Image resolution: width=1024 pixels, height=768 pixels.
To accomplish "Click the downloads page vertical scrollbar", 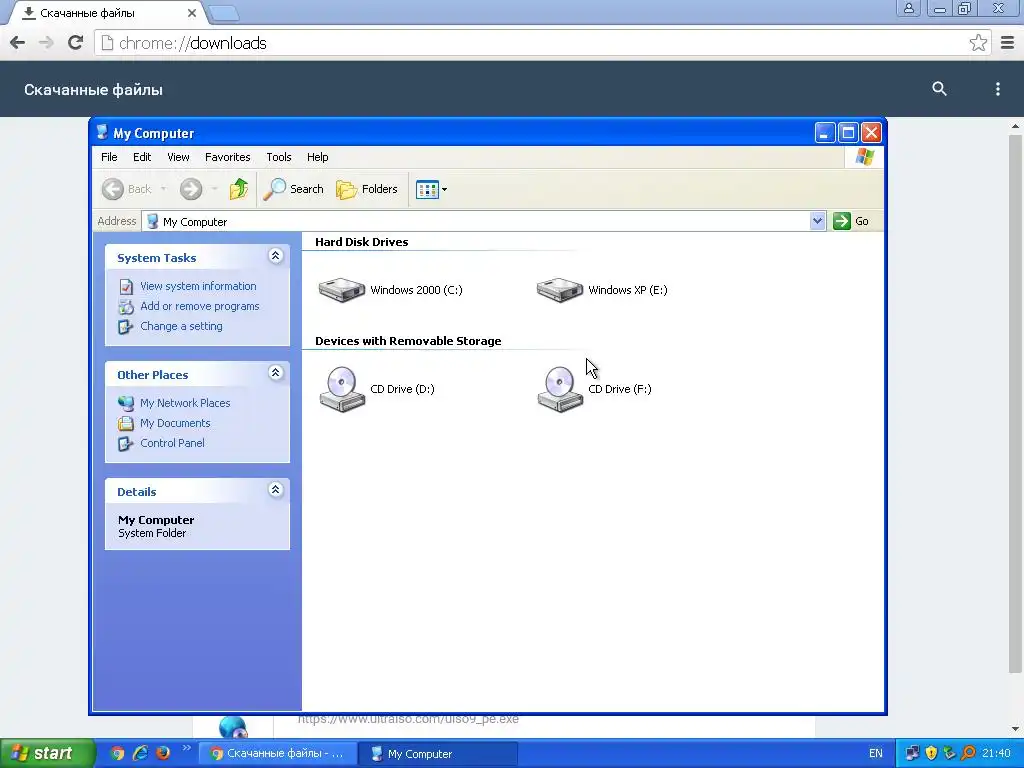I will [x=1015, y=404].
